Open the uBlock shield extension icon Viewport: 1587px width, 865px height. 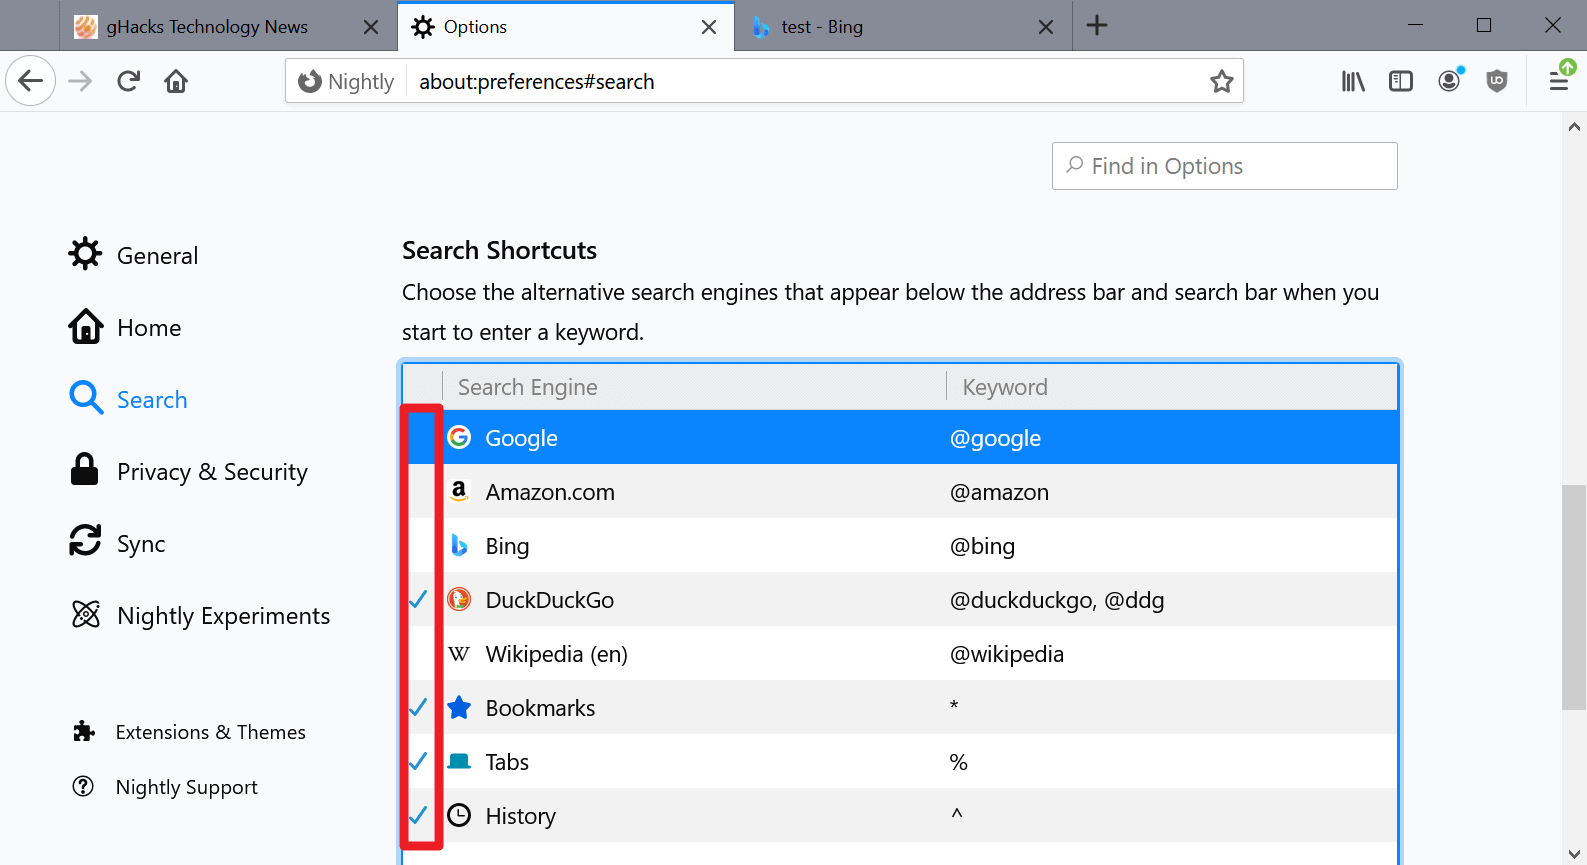click(x=1497, y=81)
